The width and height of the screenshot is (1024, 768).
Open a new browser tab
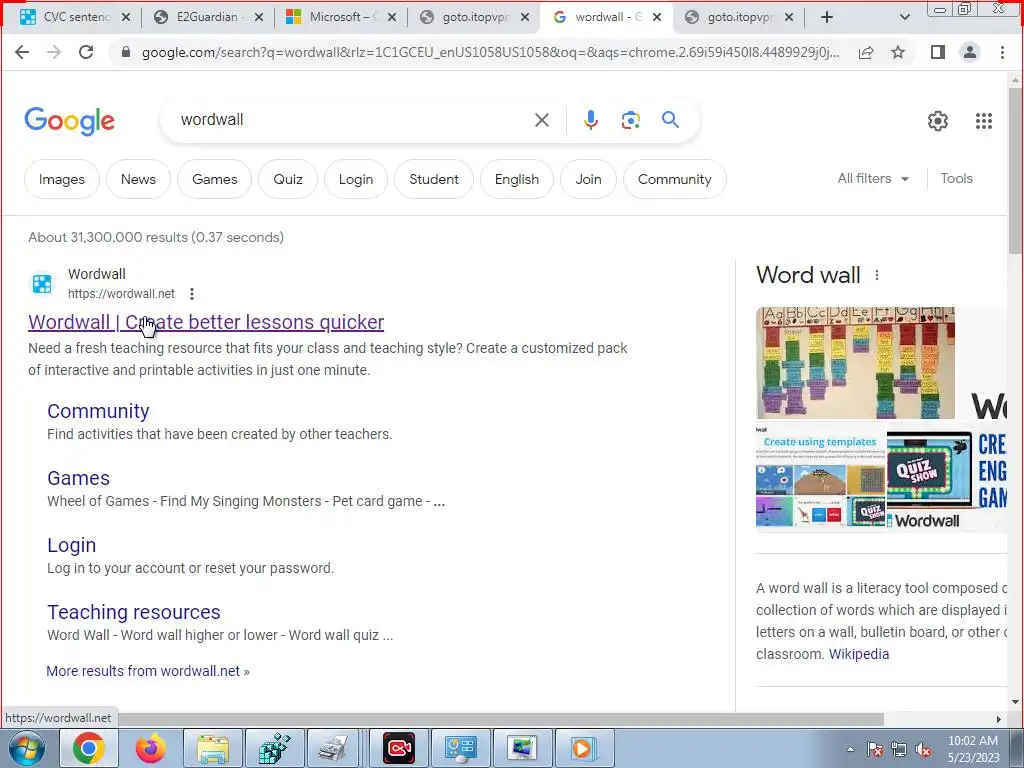tap(827, 17)
